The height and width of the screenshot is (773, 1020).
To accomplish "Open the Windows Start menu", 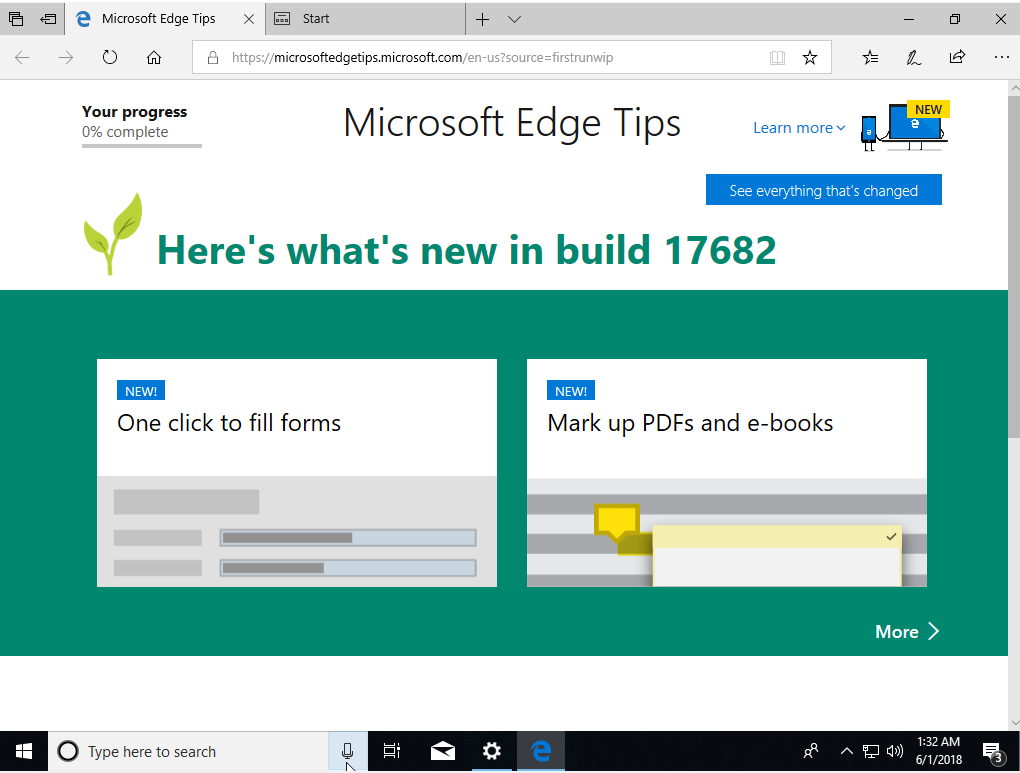I will click(23, 752).
